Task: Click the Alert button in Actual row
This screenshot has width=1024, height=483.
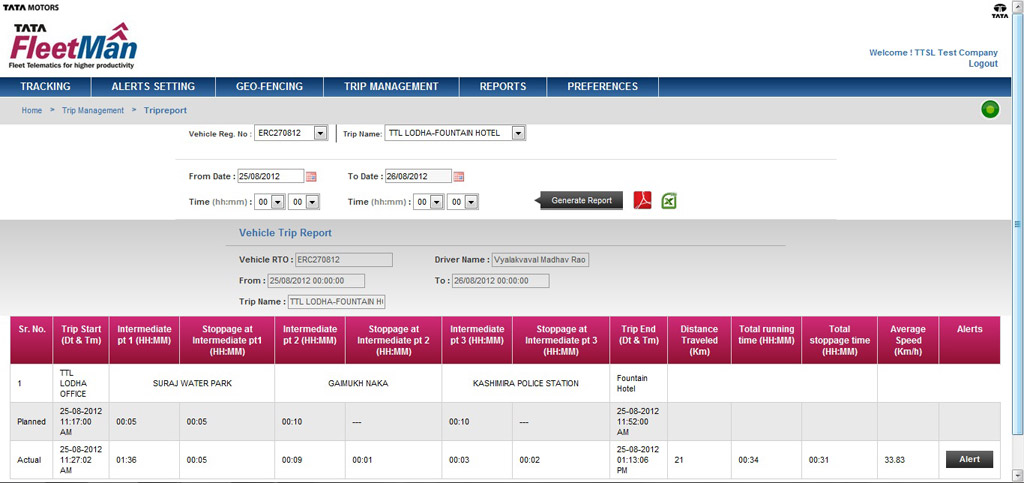Action: pos(969,460)
